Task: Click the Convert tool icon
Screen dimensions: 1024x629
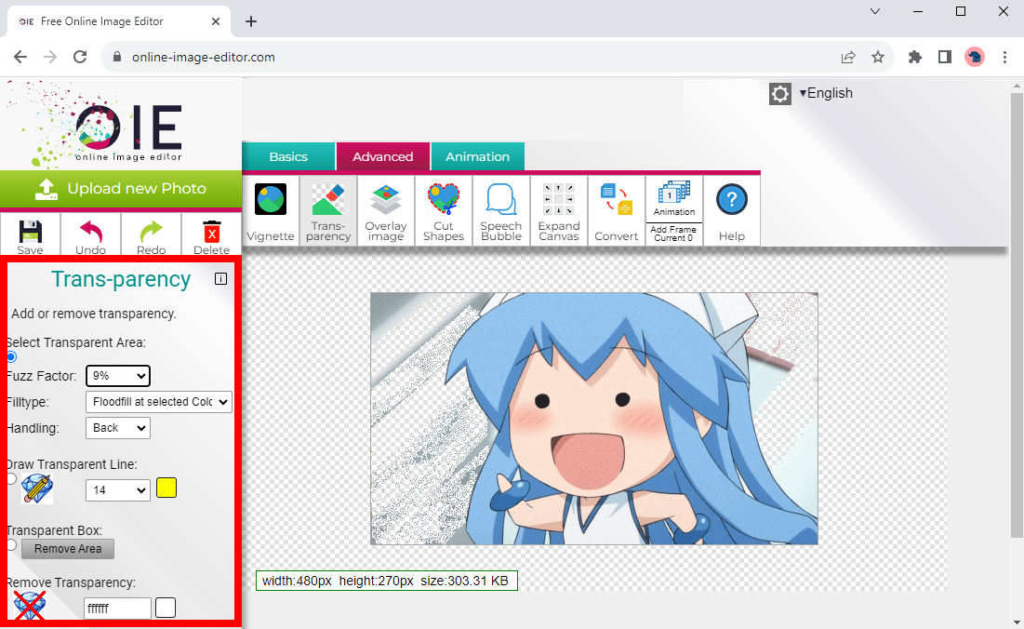Action: [616, 205]
